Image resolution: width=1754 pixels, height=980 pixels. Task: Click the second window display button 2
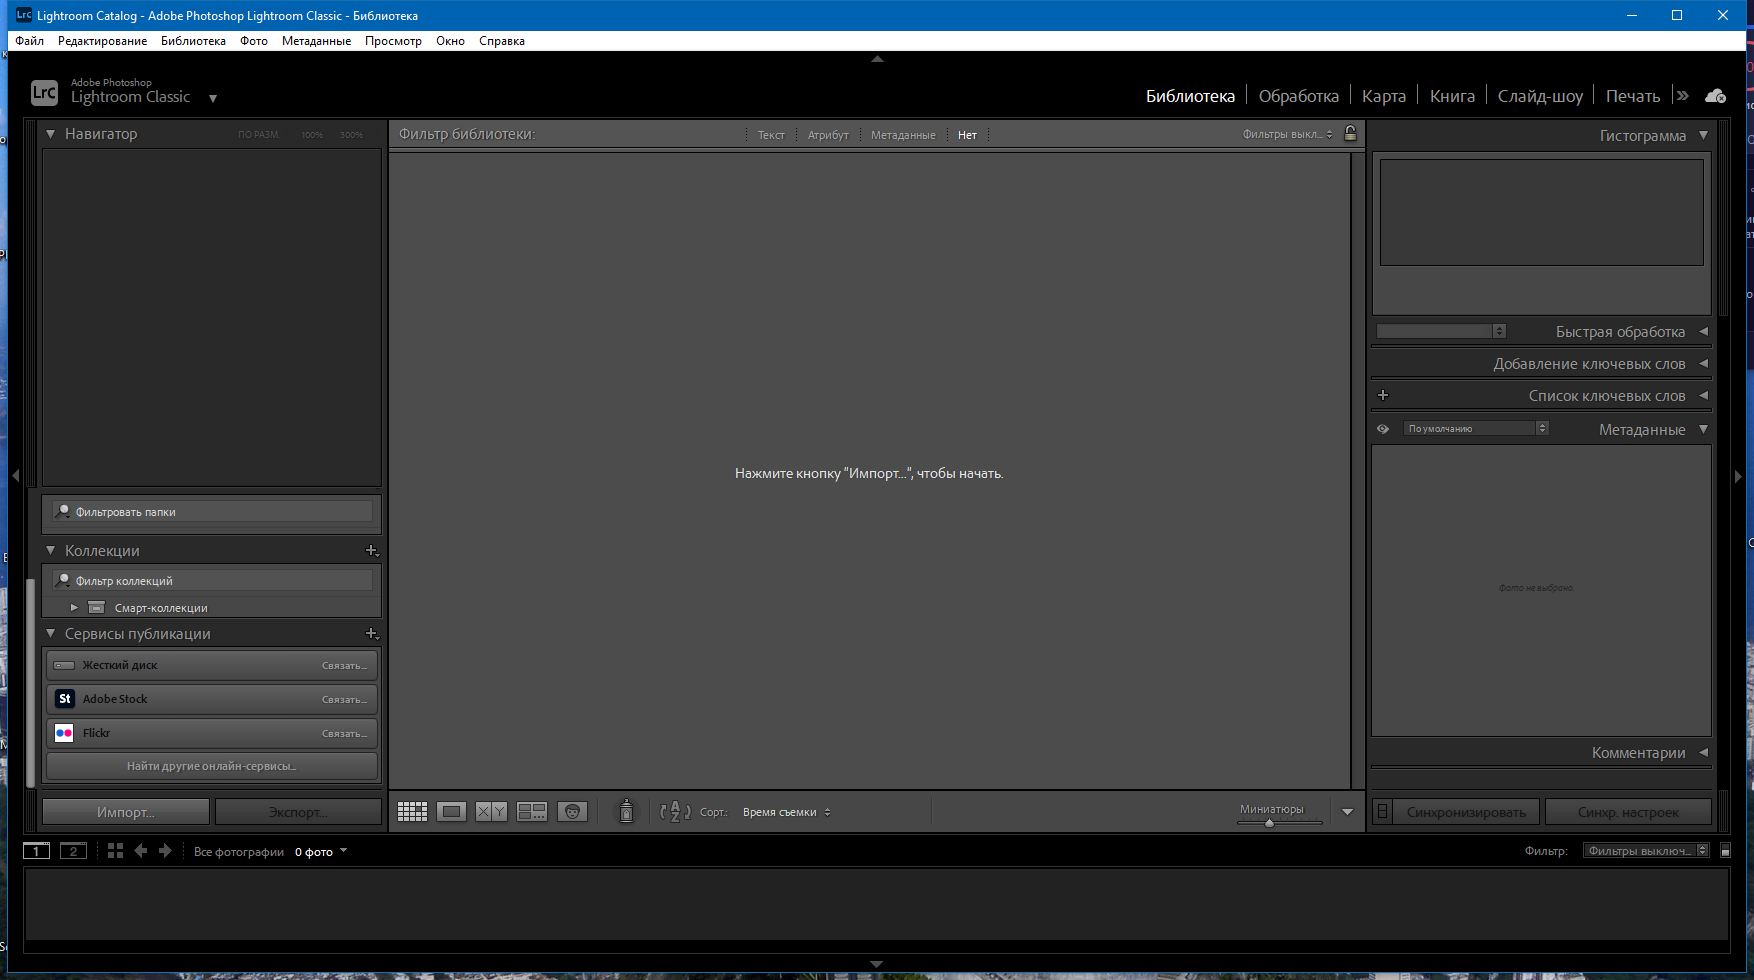[73, 851]
